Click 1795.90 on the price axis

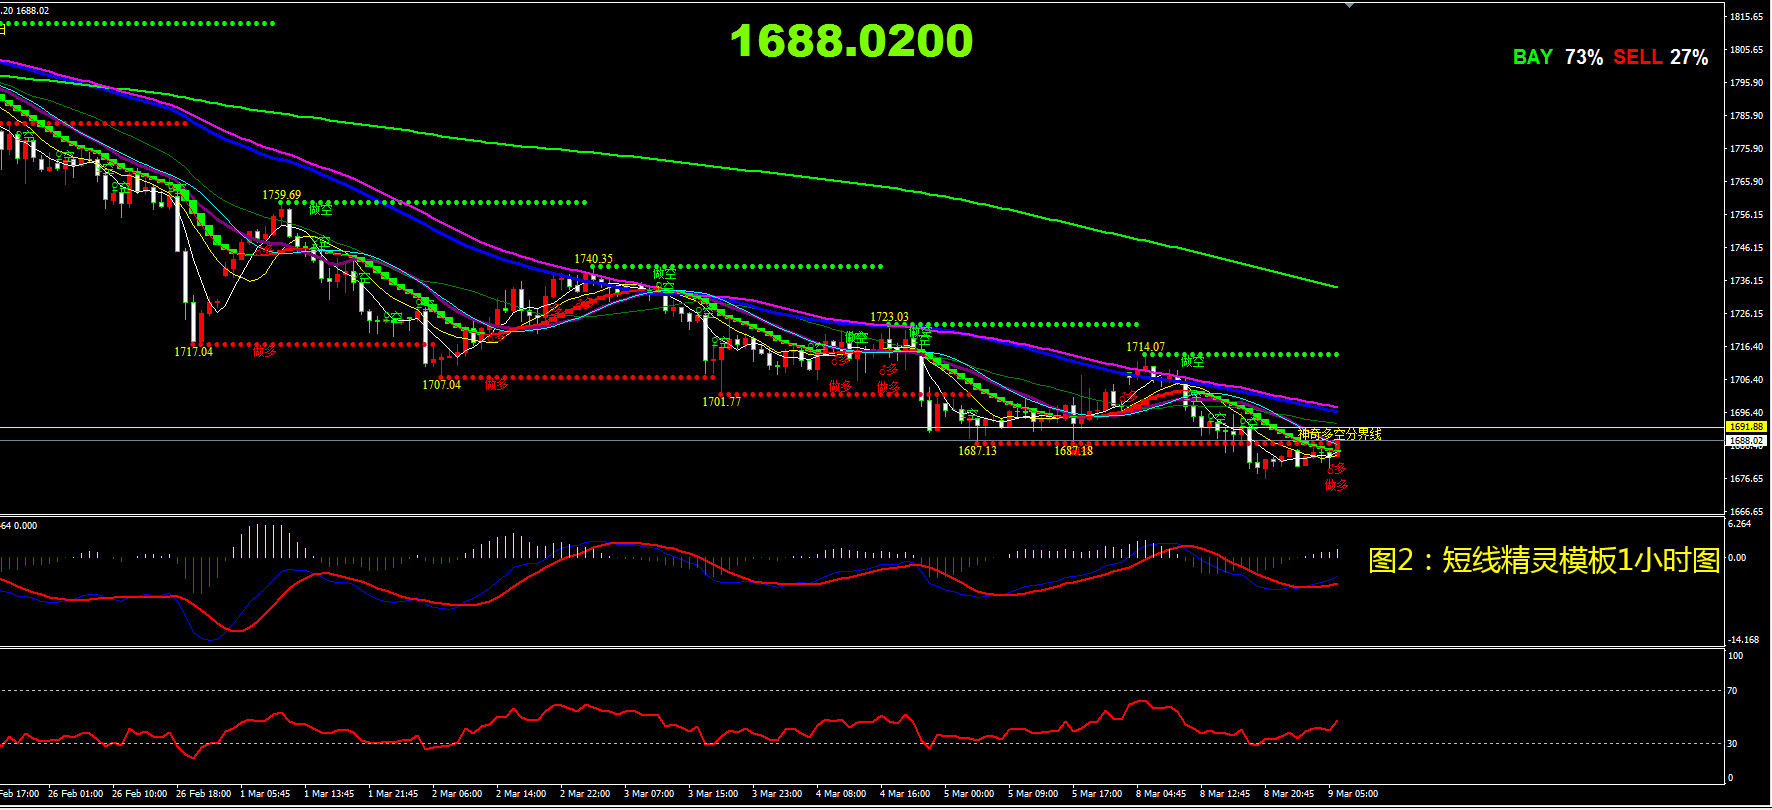(1747, 83)
